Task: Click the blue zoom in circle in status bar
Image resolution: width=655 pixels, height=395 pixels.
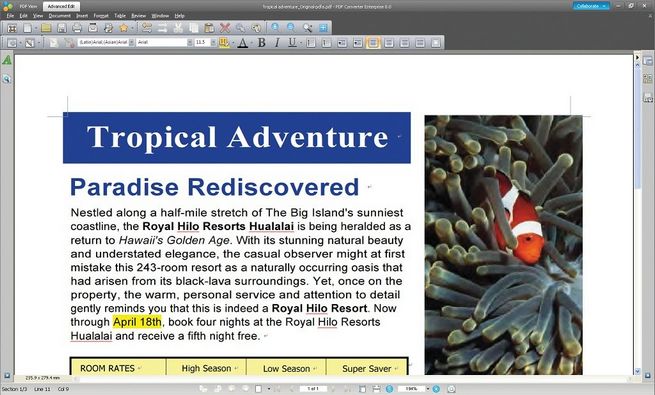Action: (436, 389)
